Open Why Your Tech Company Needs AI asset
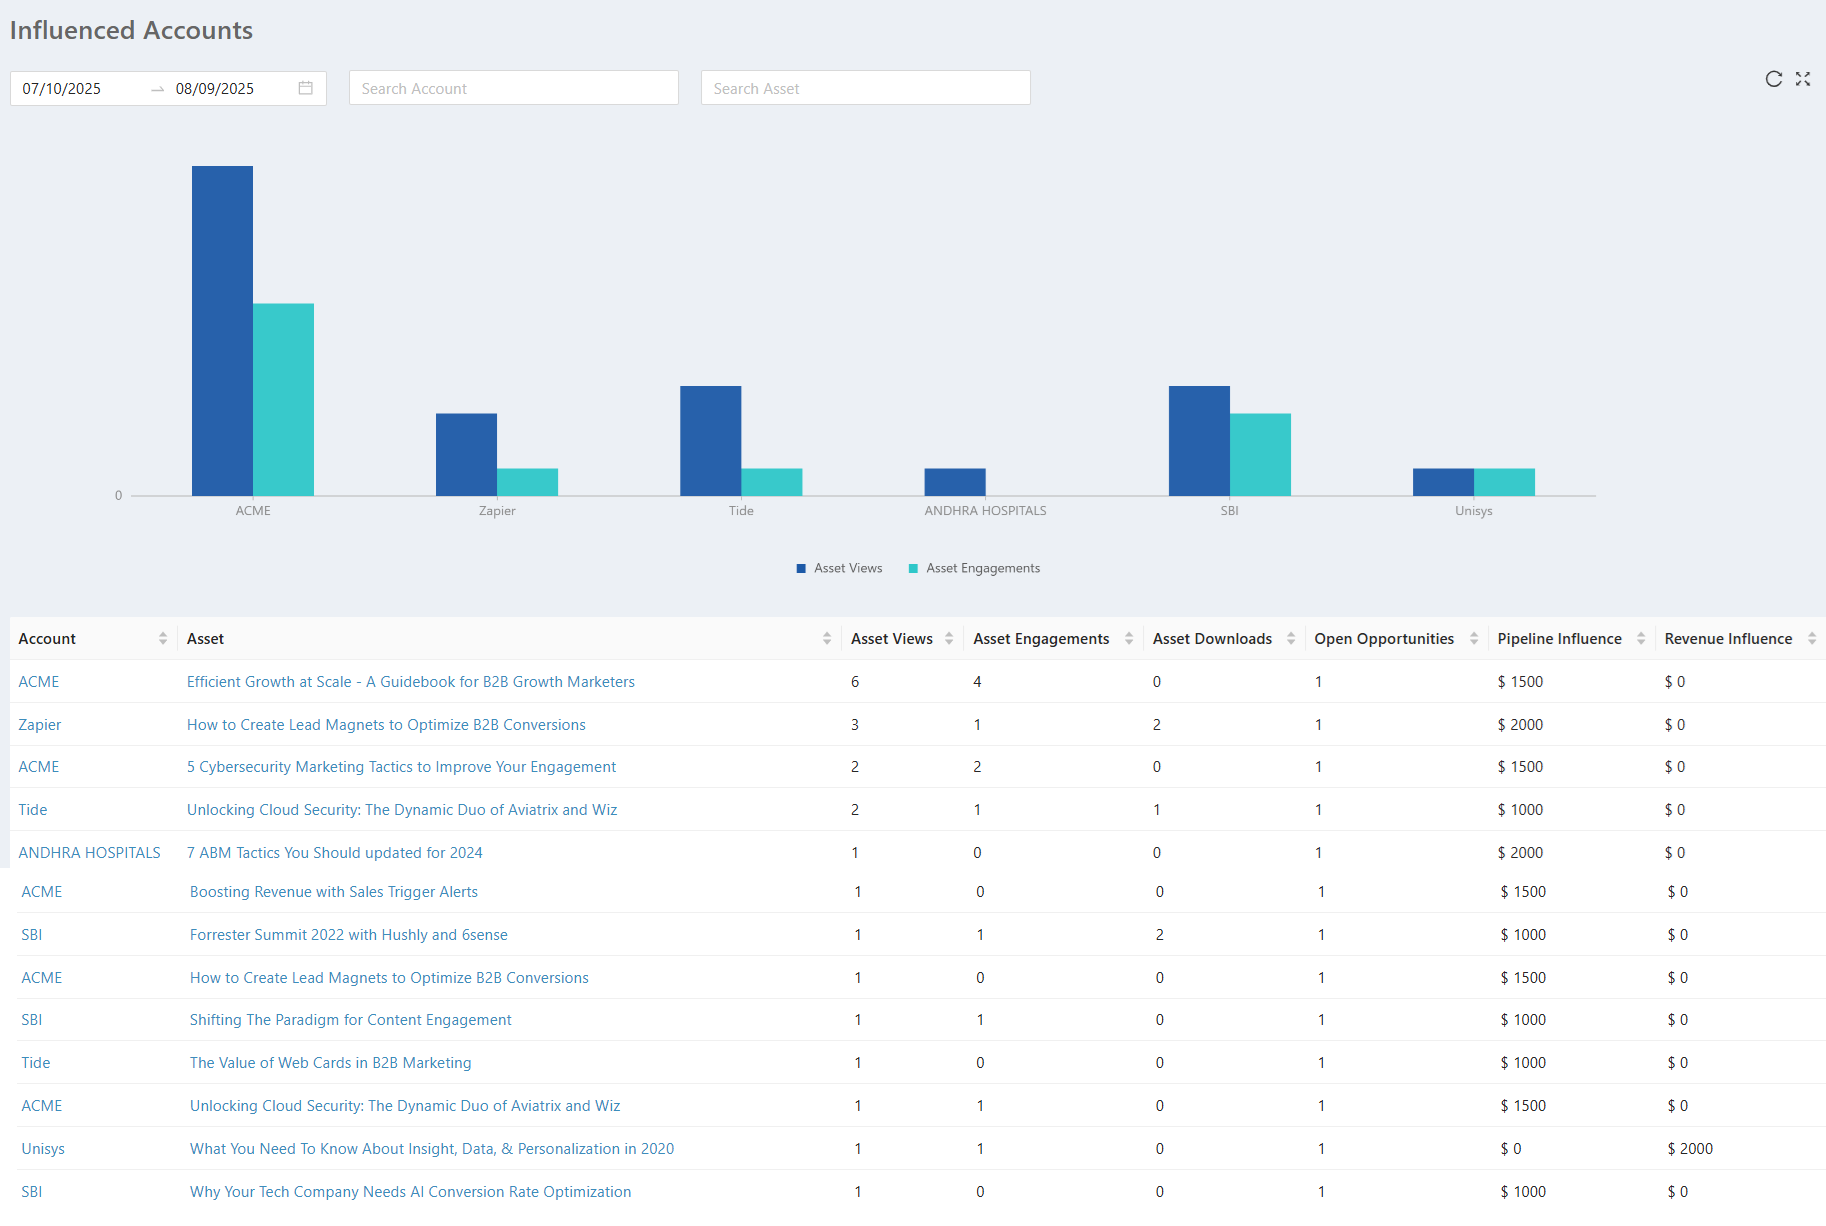1826x1226 pixels. point(411,1192)
